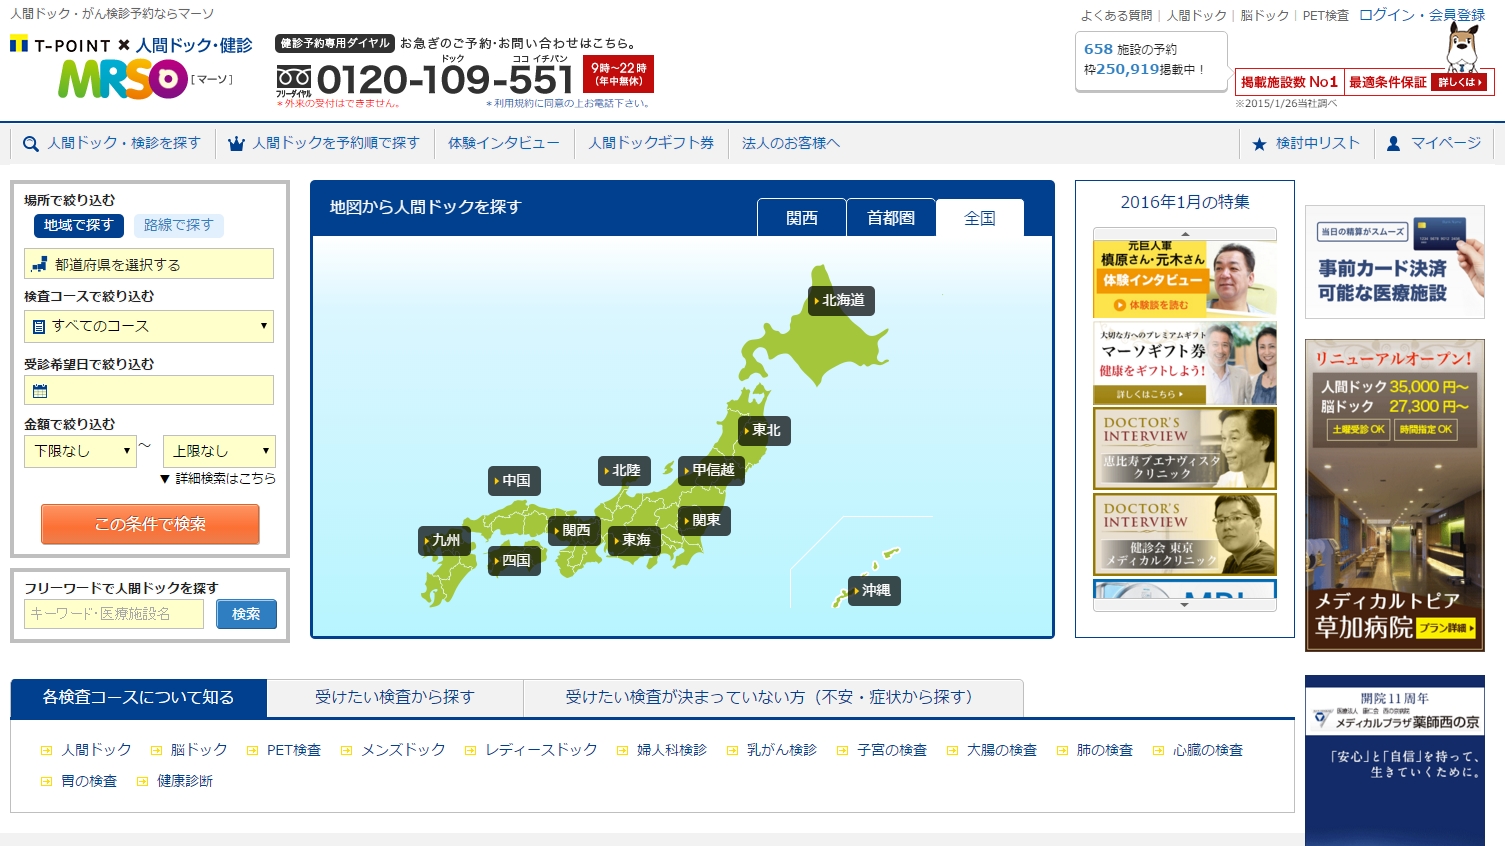1505x846 pixels.
Task: Open 都道府県を選択する selector
Action: pyautogui.click(x=149, y=264)
